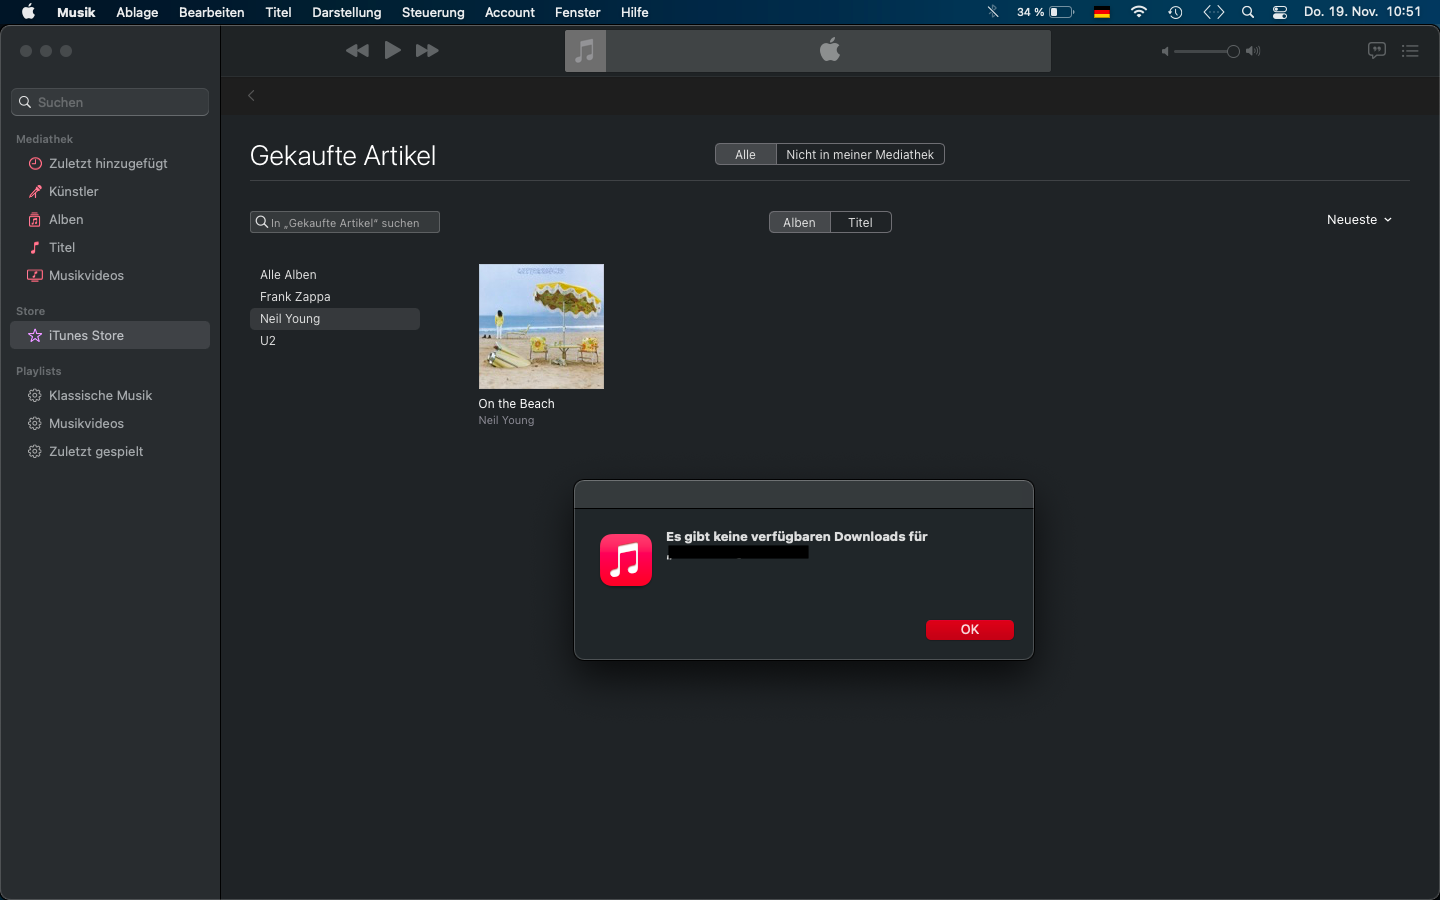The image size is (1440, 900).
Task: Open Musikvideos library in sidebar
Action: pos(86,275)
